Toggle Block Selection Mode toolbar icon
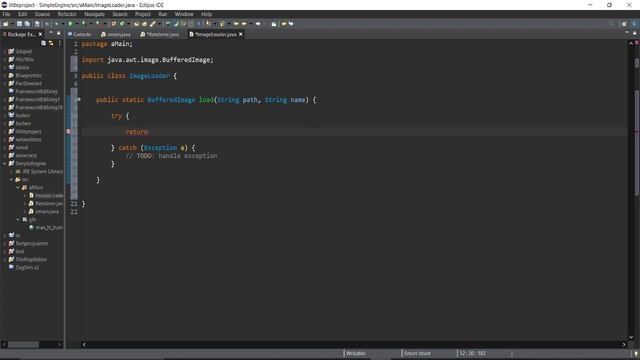Screen dimensions: 640x360 pos(191,24)
